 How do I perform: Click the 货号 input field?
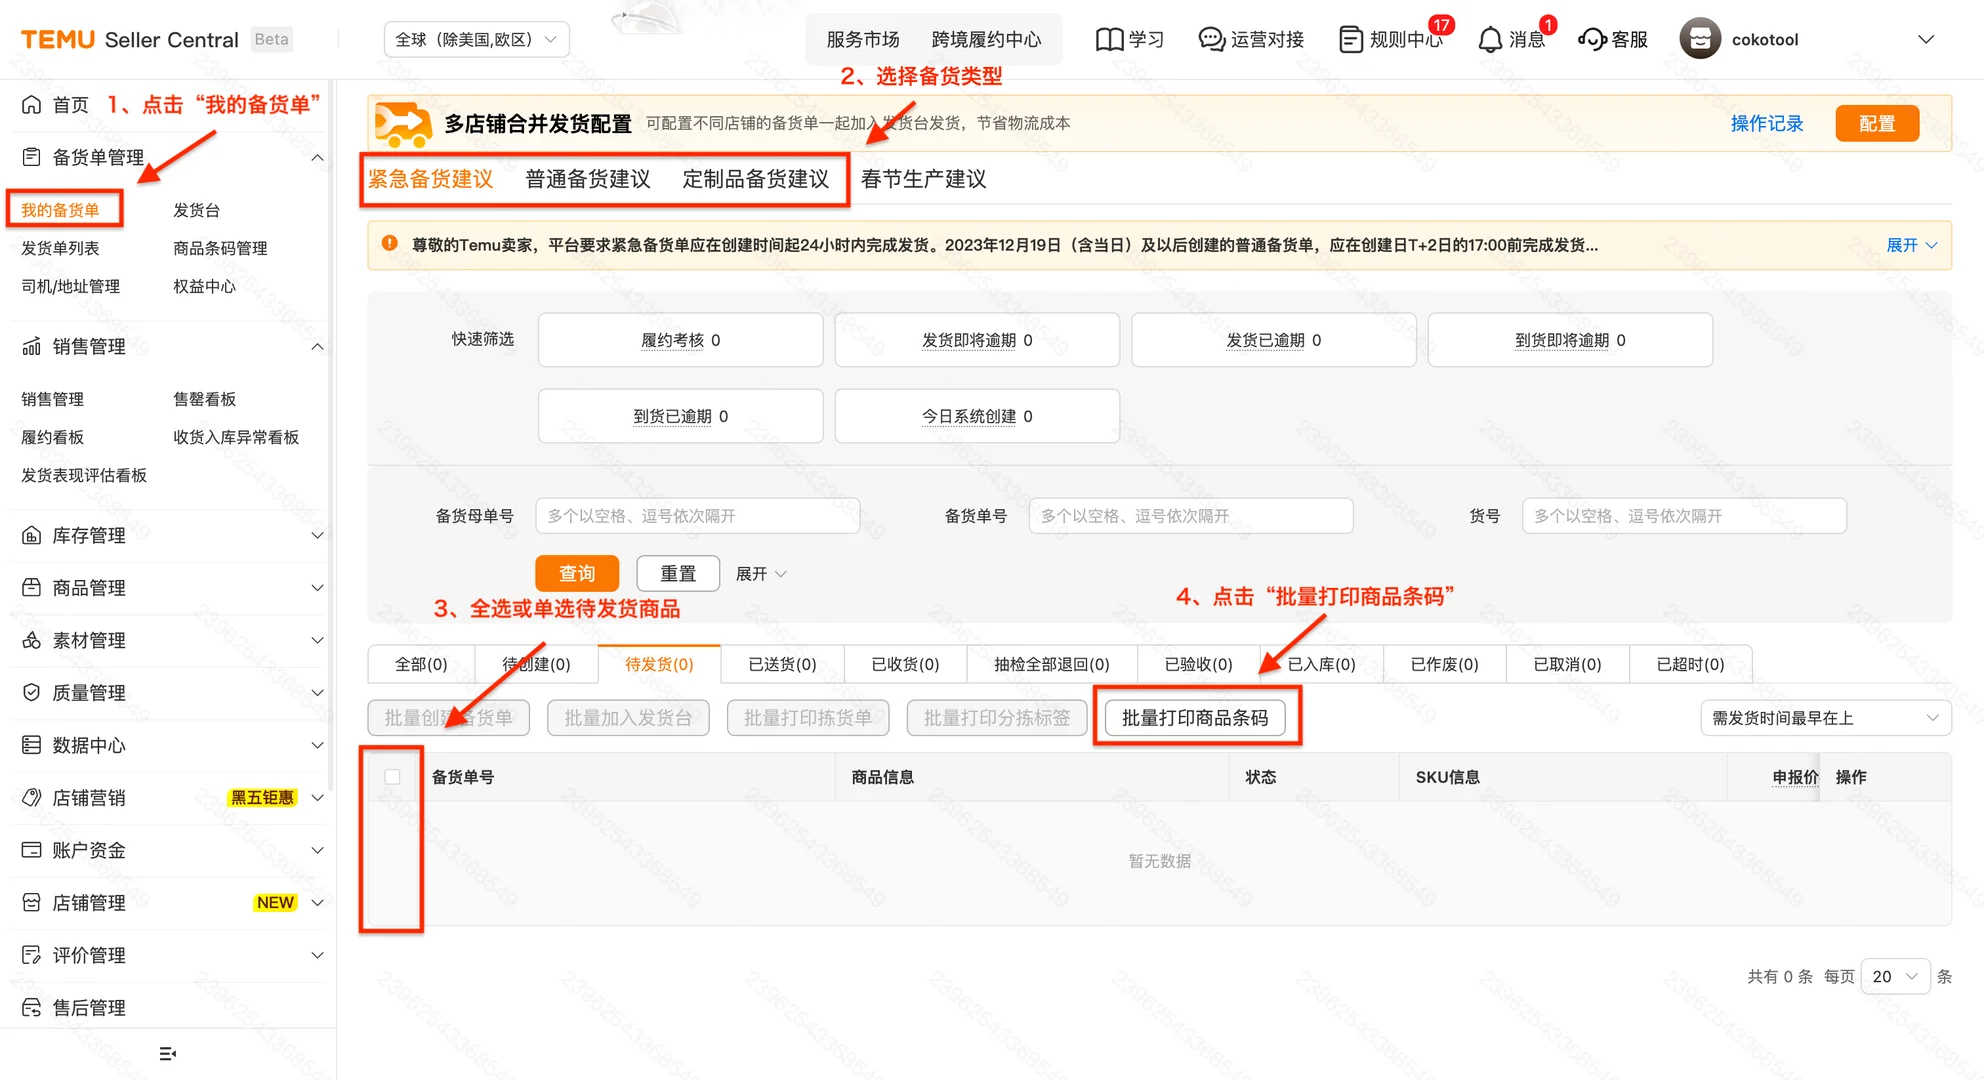coord(1683,515)
